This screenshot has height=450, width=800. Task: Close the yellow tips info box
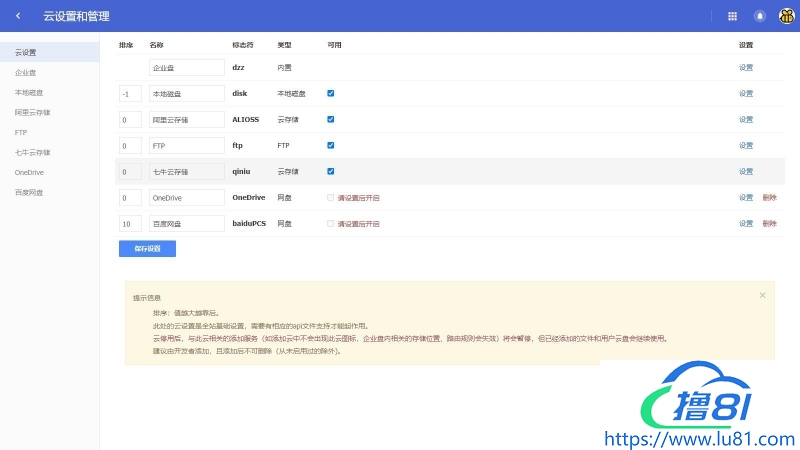(x=762, y=295)
